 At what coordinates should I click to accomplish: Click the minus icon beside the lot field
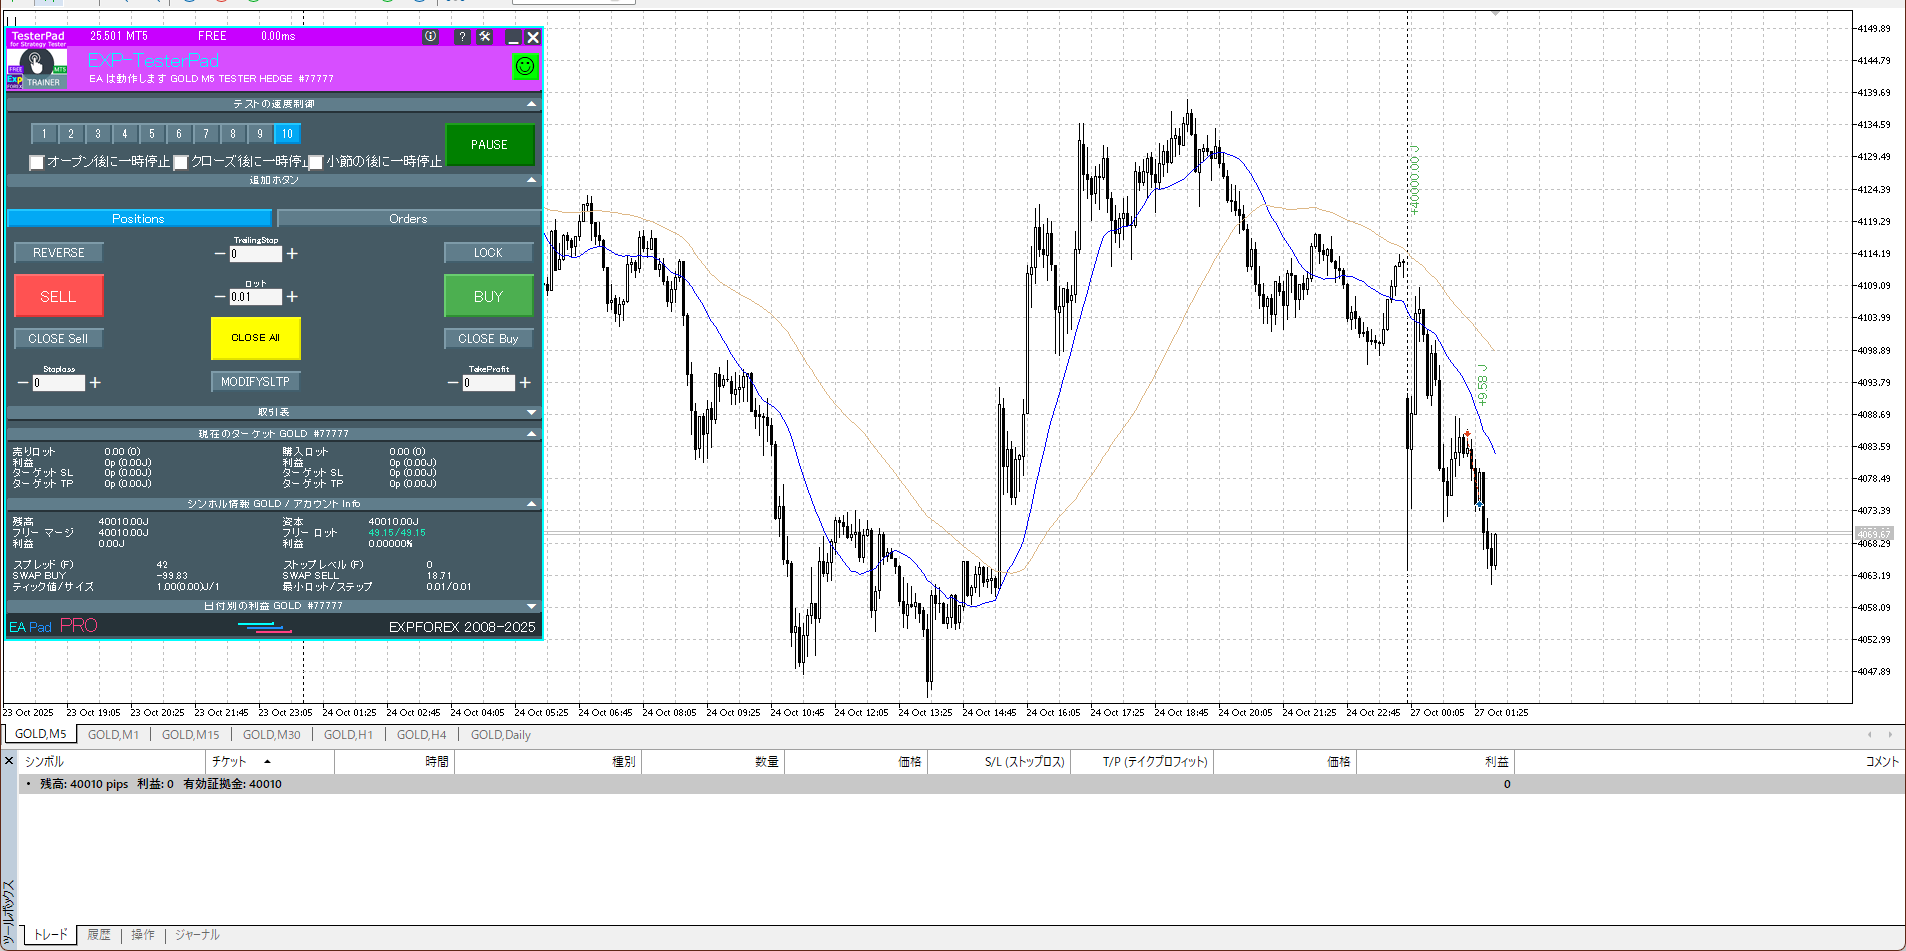coord(220,297)
